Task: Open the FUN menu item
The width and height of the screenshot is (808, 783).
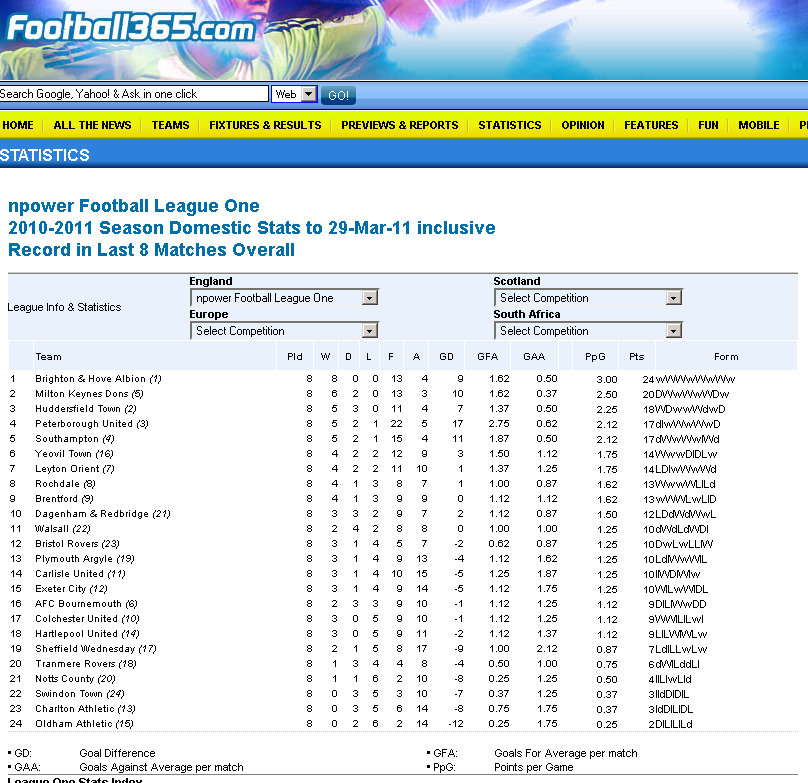Action: 708,125
